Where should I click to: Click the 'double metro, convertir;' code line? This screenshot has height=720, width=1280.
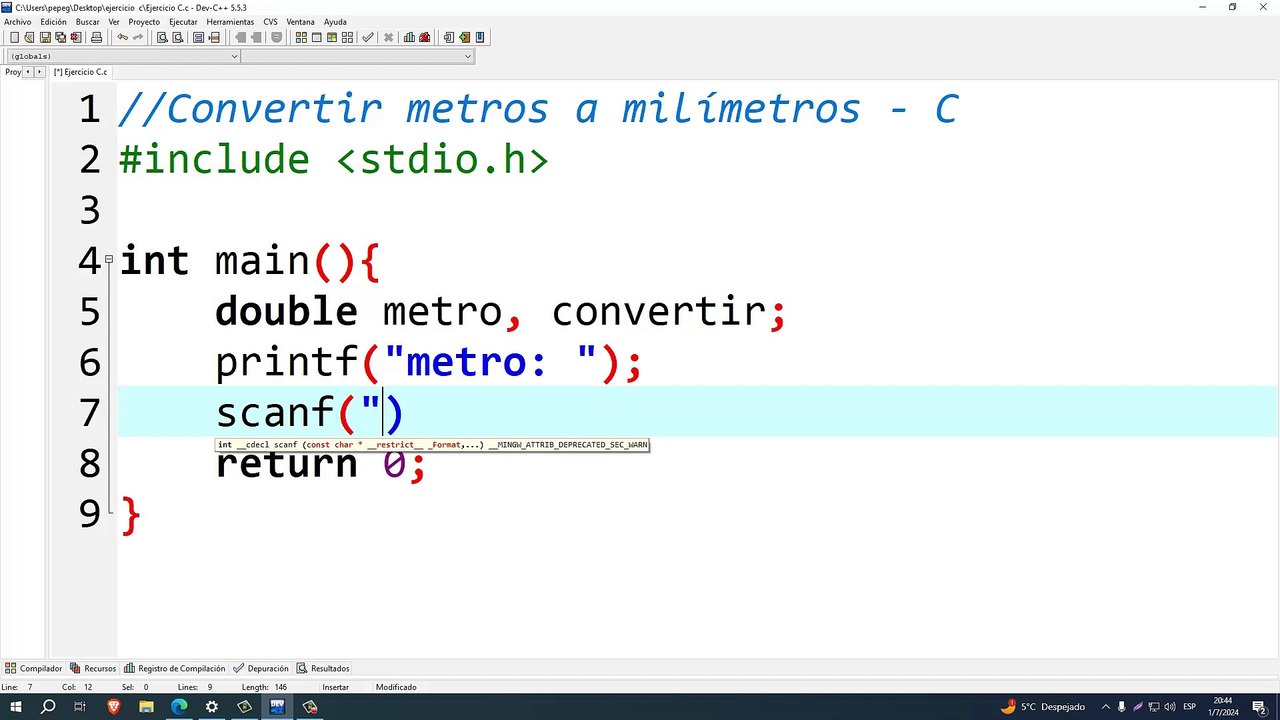point(500,312)
